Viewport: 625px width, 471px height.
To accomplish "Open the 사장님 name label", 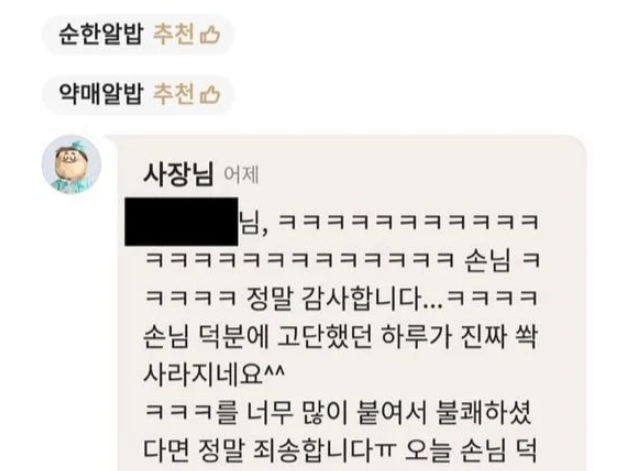I will tap(178, 174).
